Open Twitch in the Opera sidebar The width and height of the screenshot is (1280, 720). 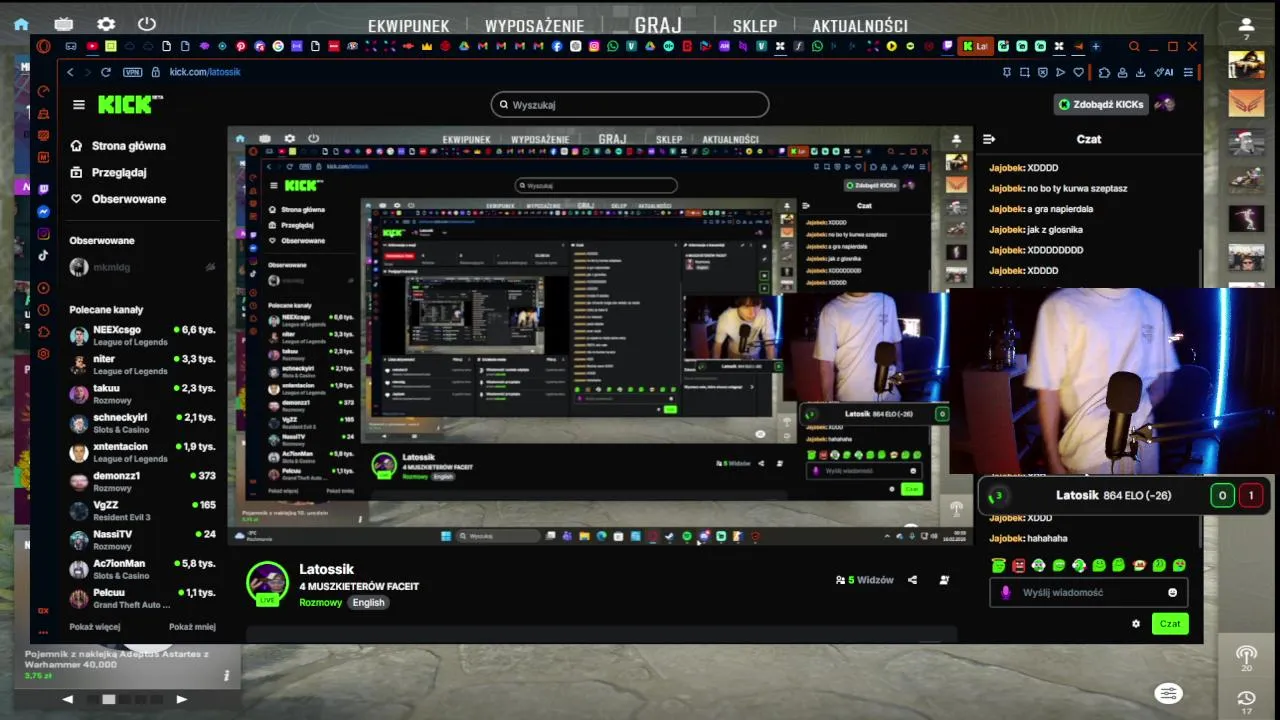(x=44, y=189)
